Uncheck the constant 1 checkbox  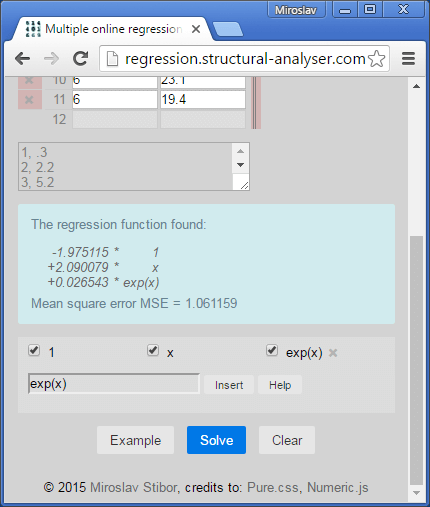[34, 351]
